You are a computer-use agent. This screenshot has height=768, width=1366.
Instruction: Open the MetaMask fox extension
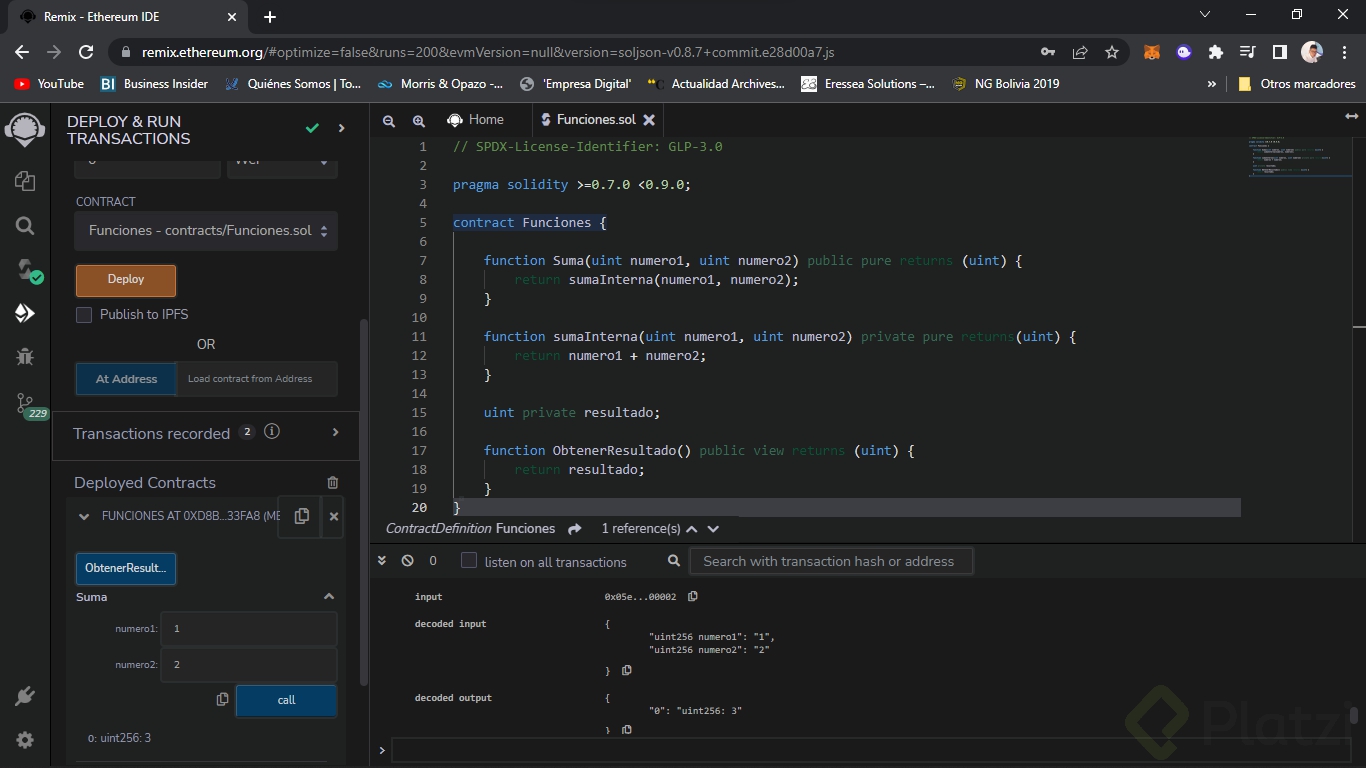click(1152, 52)
